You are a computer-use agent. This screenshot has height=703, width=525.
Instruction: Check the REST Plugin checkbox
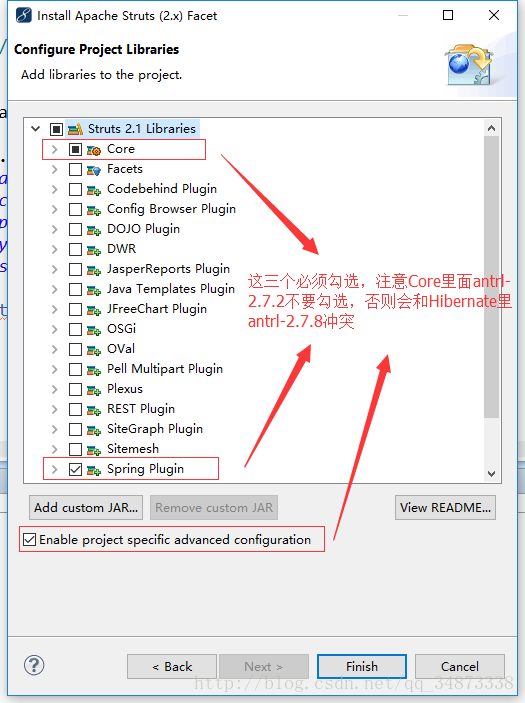[x=75, y=409]
